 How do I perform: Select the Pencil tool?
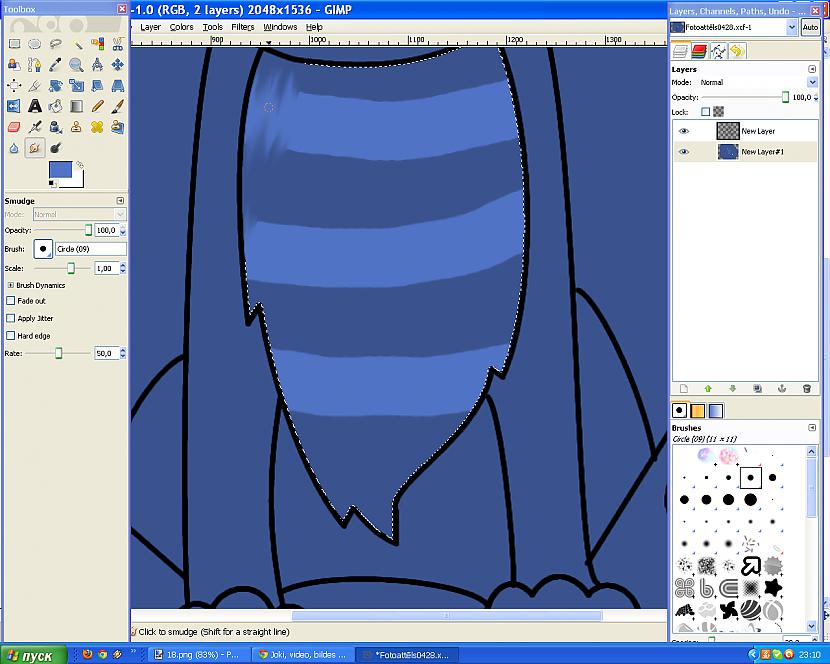click(x=97, y=106)
